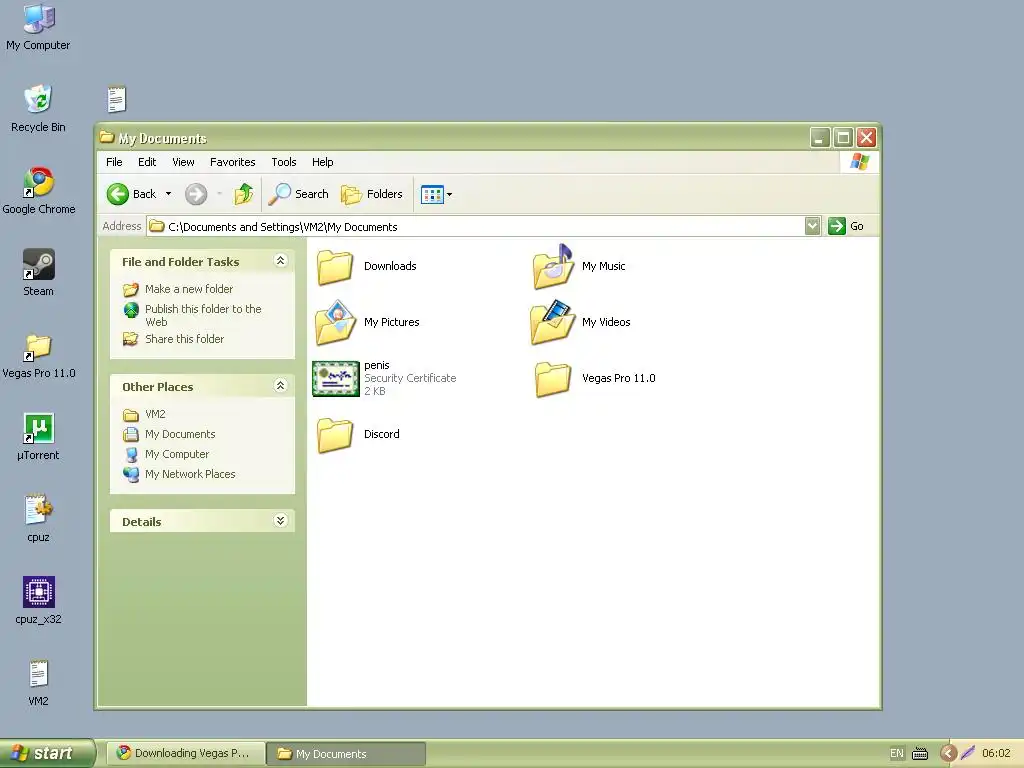Click the Windows flag logo in window
Image resolution: width=1024 pixels, height=768 pixels.
coord(859,162)
